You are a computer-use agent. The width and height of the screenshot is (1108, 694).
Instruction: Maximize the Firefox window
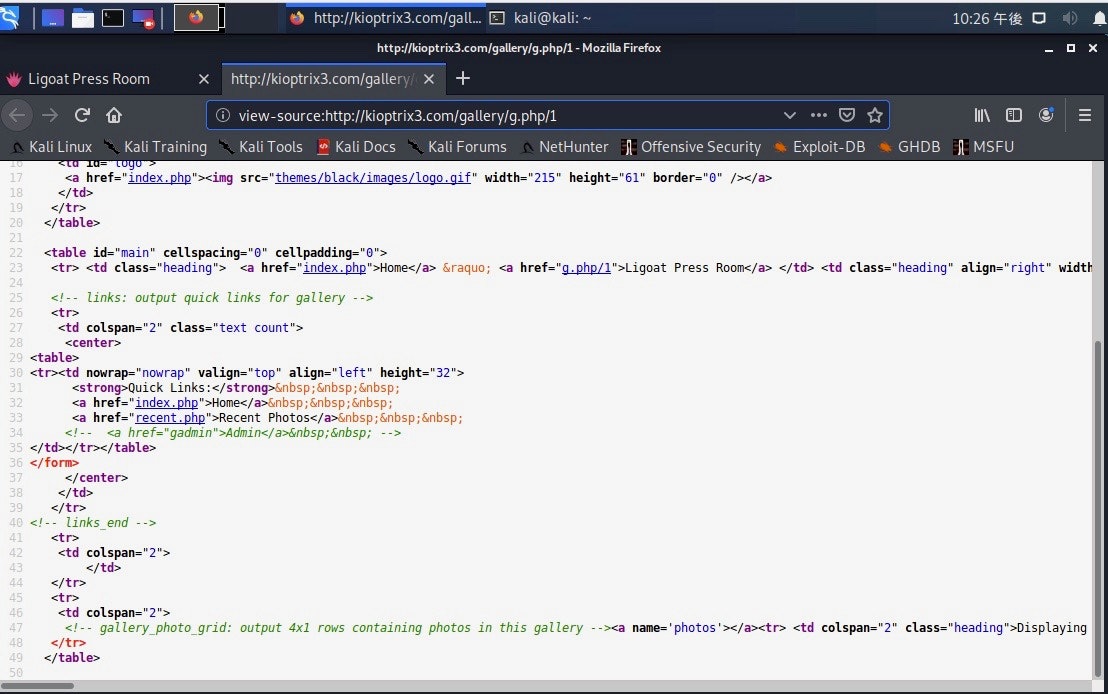1071,48
